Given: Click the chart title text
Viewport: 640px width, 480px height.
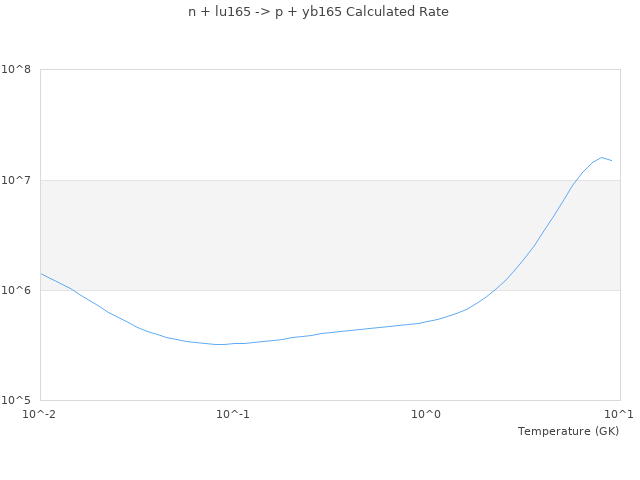Looking at the screenshot, I should coord(318,12).
